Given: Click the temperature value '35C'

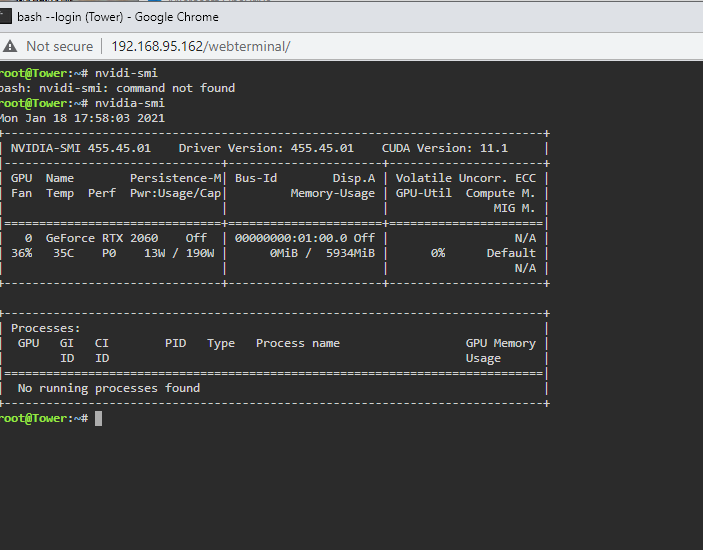Looking at the screenshot, I should [x=63, y=253].
